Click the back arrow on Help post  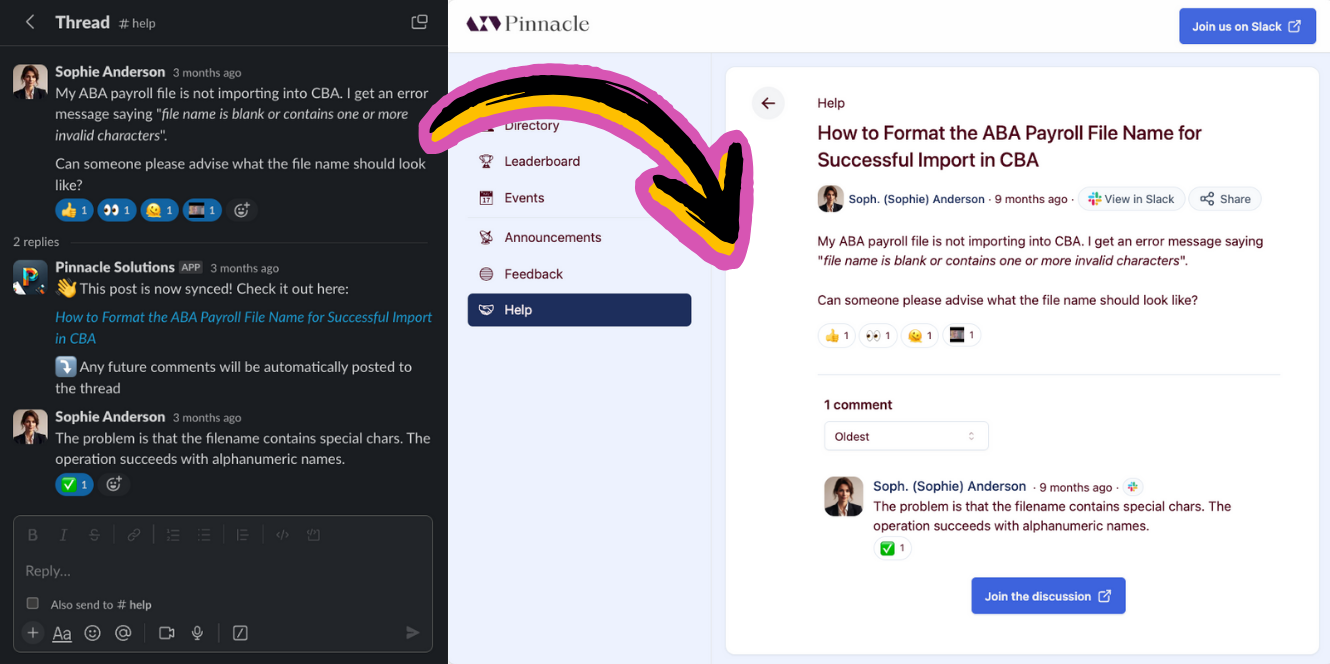coord(768,103)
